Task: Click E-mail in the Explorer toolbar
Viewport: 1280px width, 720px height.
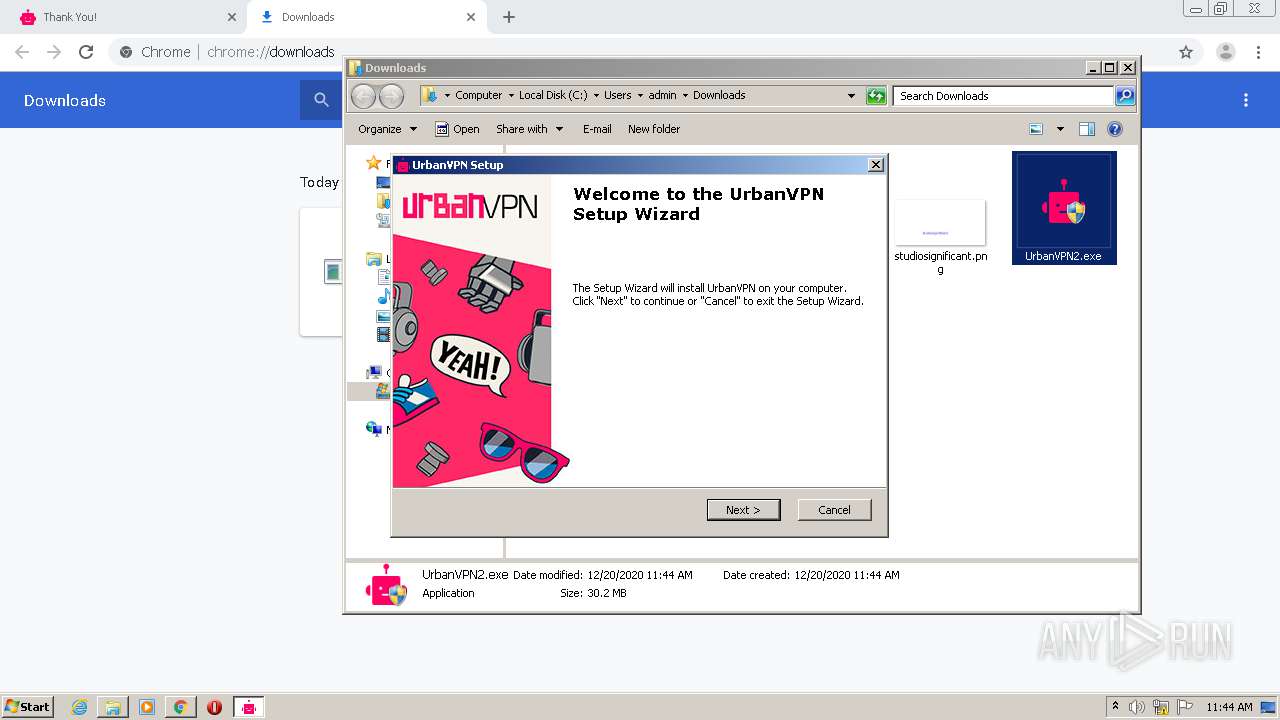Action: tap(597, 129)
